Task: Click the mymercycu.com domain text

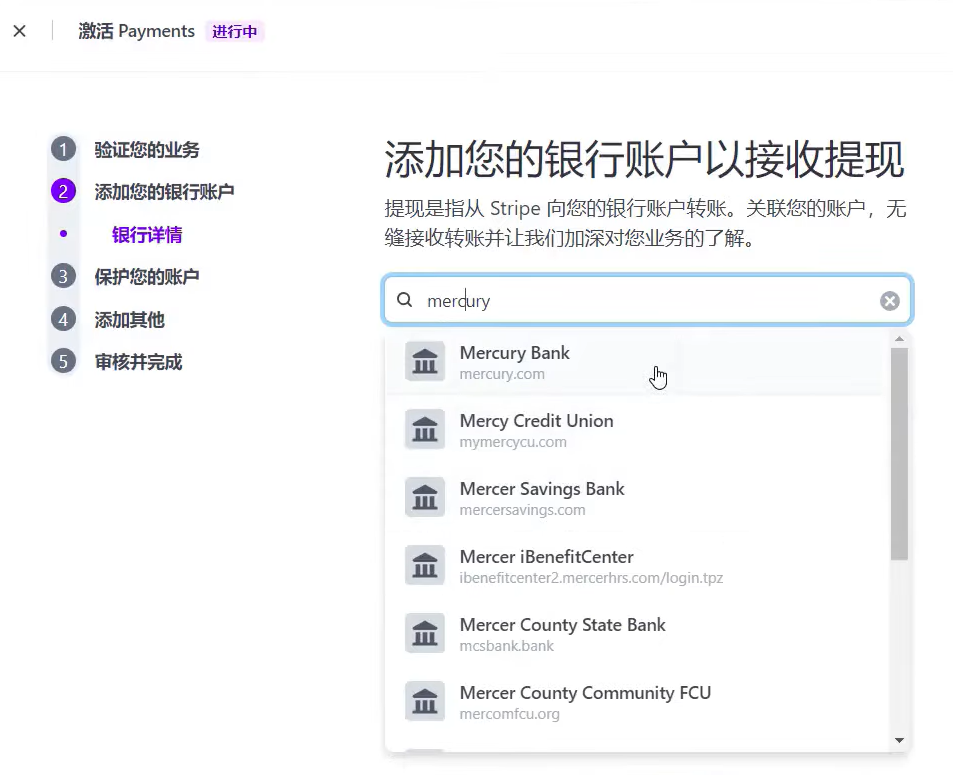Action: tap(513, 443)
